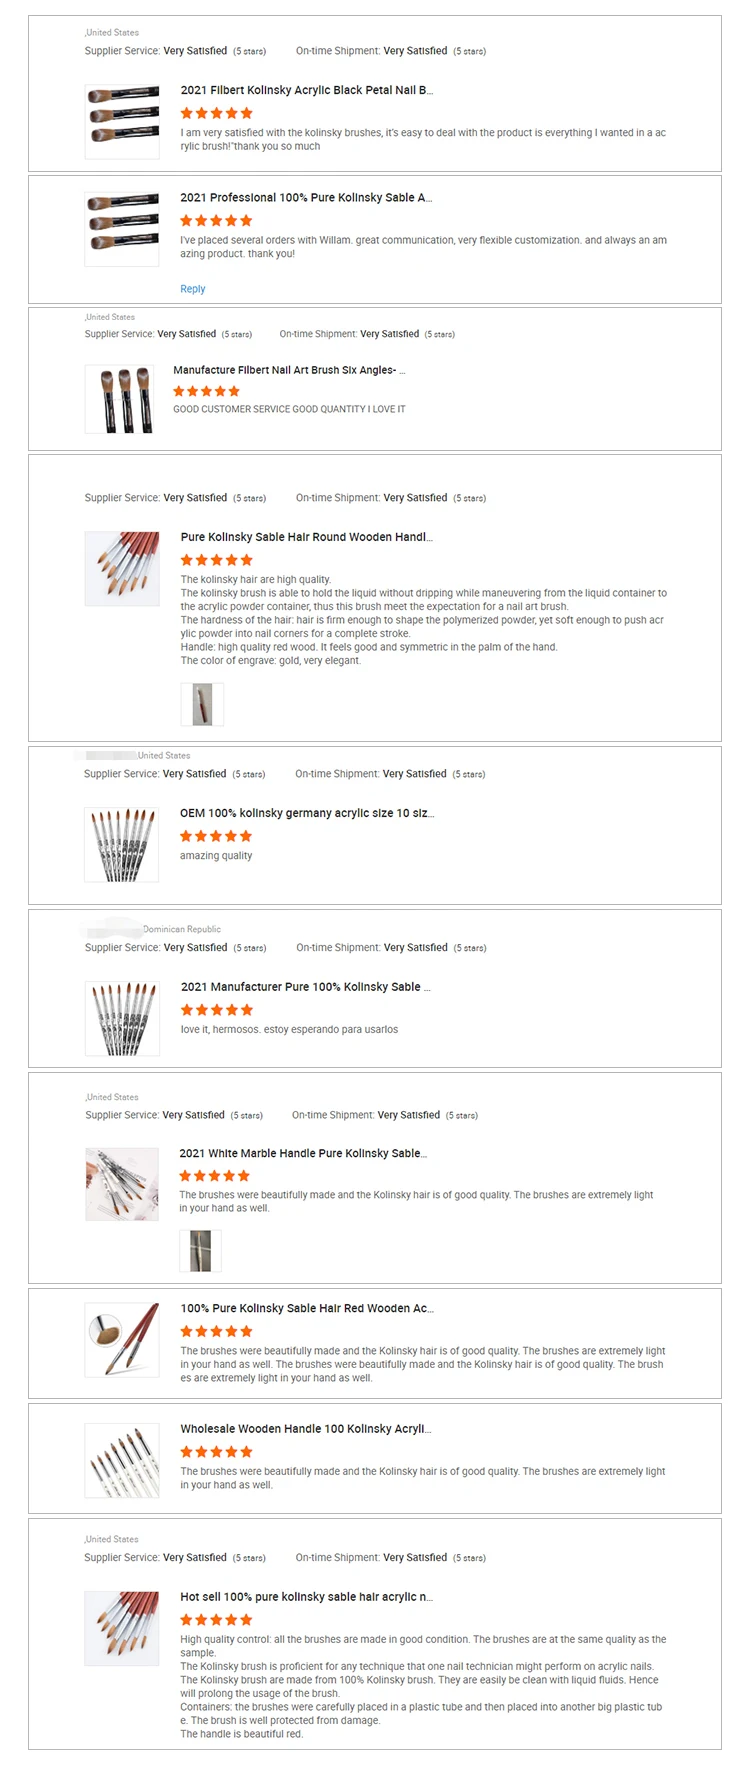Viewport: 750px width, 1772px height.
Task: Open OEM 100% kolinsky germany acrylic title
Action: click(306, 813)
